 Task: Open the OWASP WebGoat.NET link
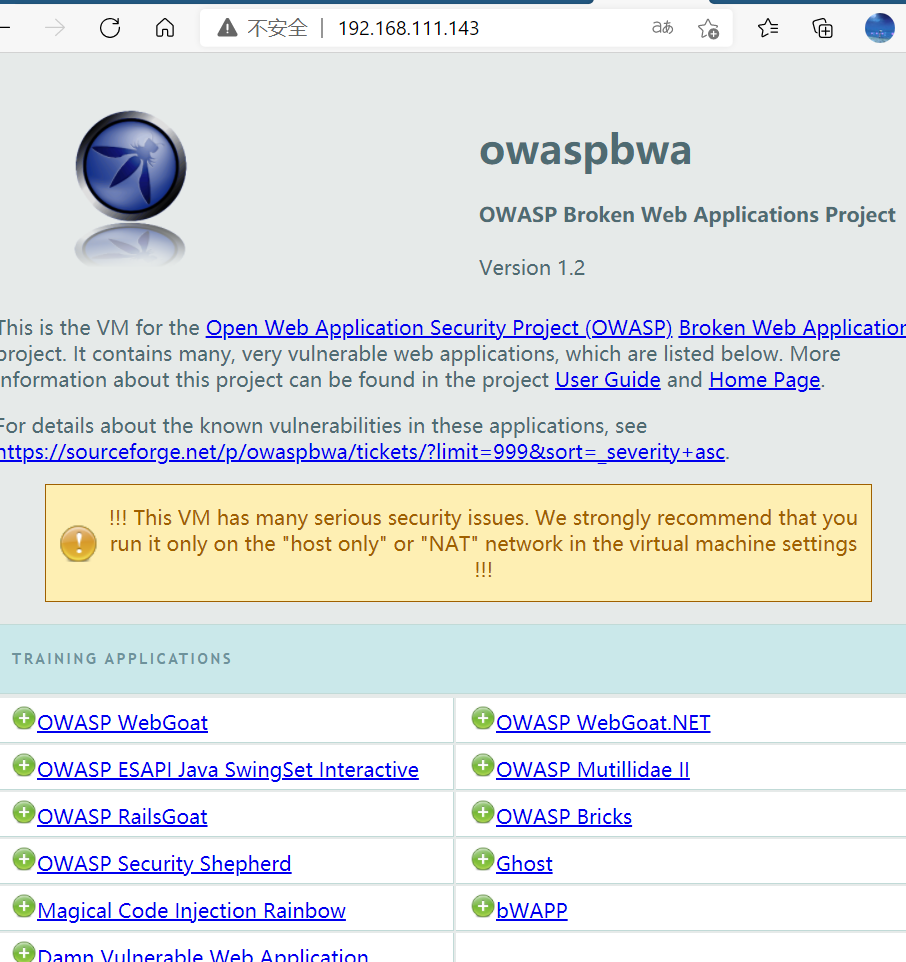(603, 723)
